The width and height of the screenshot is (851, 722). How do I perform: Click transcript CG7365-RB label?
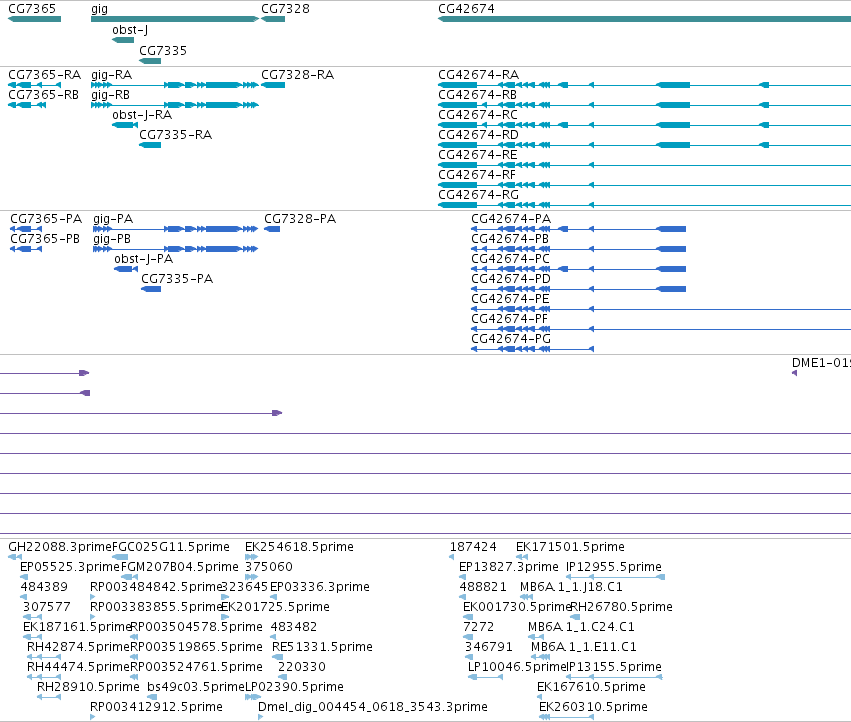tap(43, 95)
